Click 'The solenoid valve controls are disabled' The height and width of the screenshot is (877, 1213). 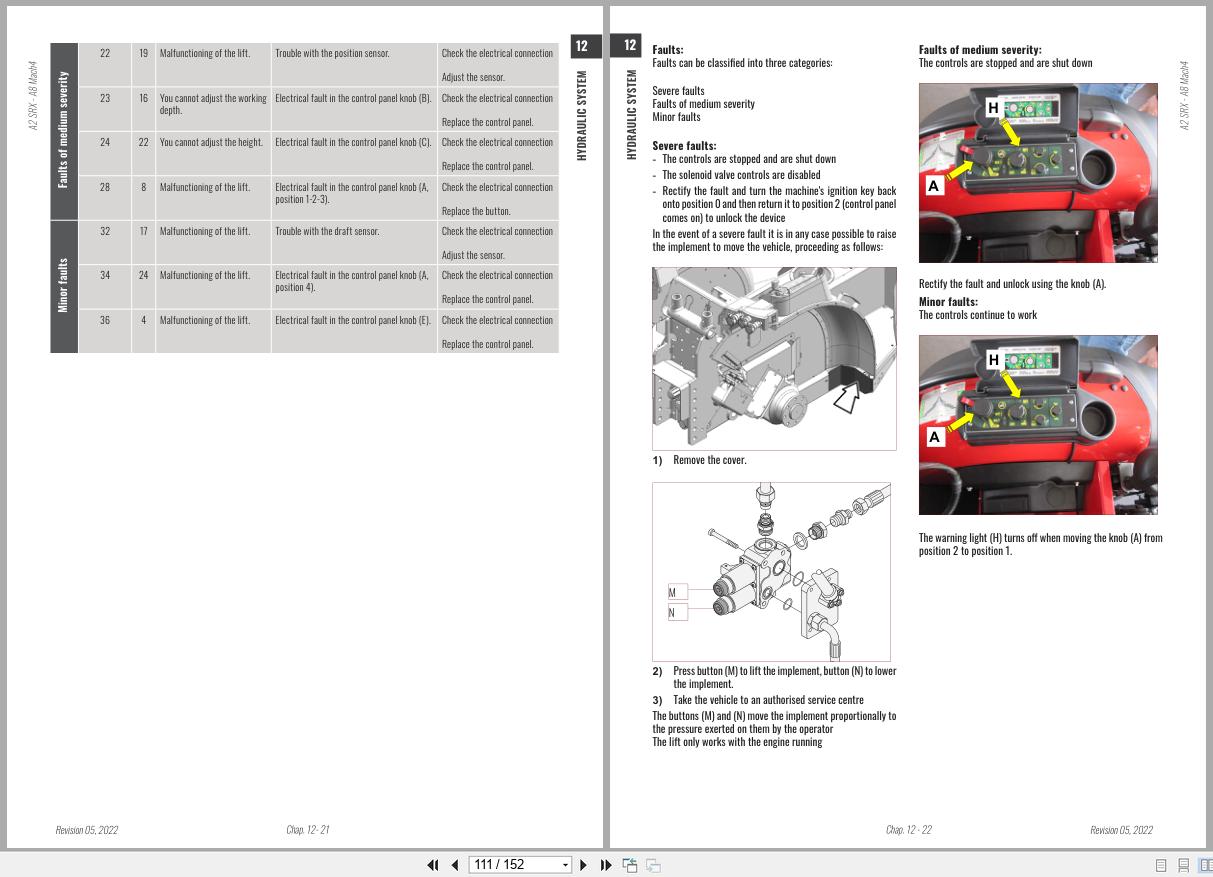pos(741,174)
